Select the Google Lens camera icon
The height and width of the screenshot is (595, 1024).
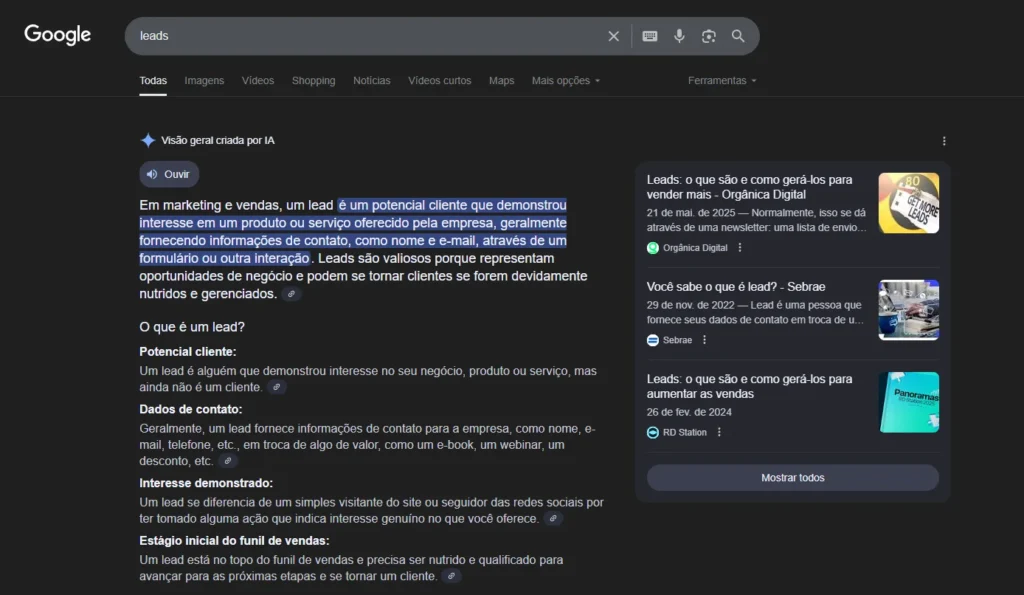[x=709, y=36]
